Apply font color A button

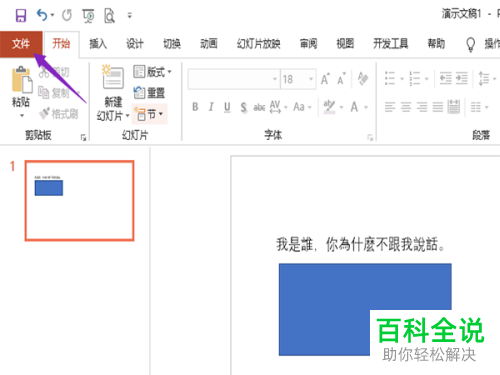pos(354,107)
